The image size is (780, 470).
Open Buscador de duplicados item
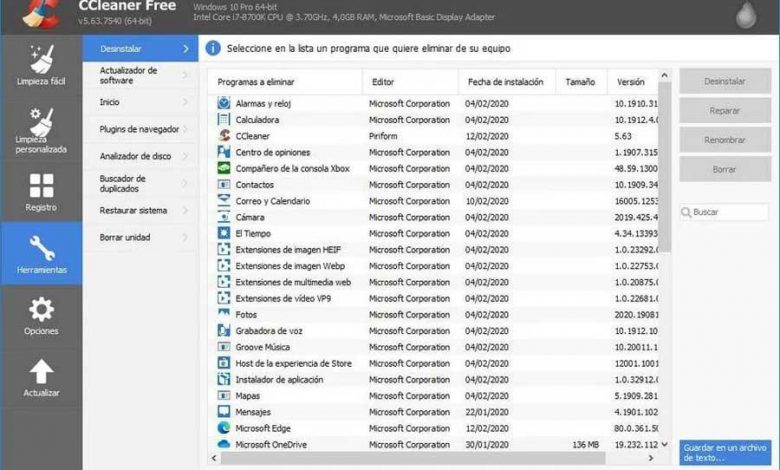140,184
